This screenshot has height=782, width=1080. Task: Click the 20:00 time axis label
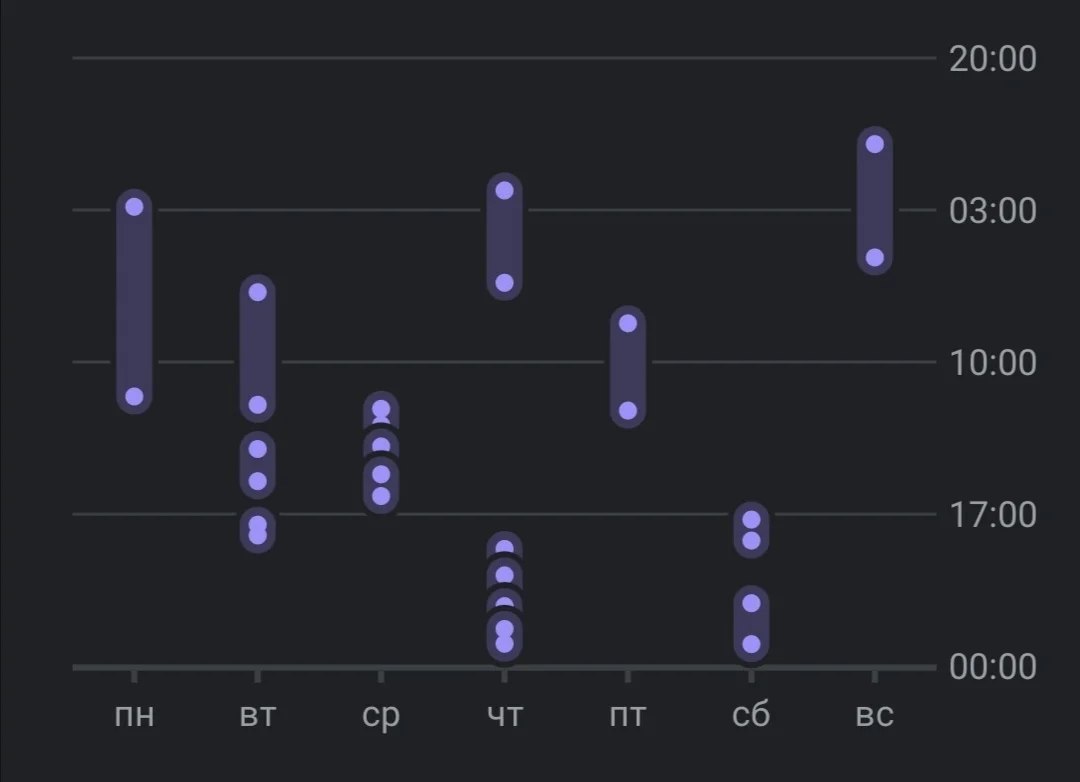tap(992, 59)
